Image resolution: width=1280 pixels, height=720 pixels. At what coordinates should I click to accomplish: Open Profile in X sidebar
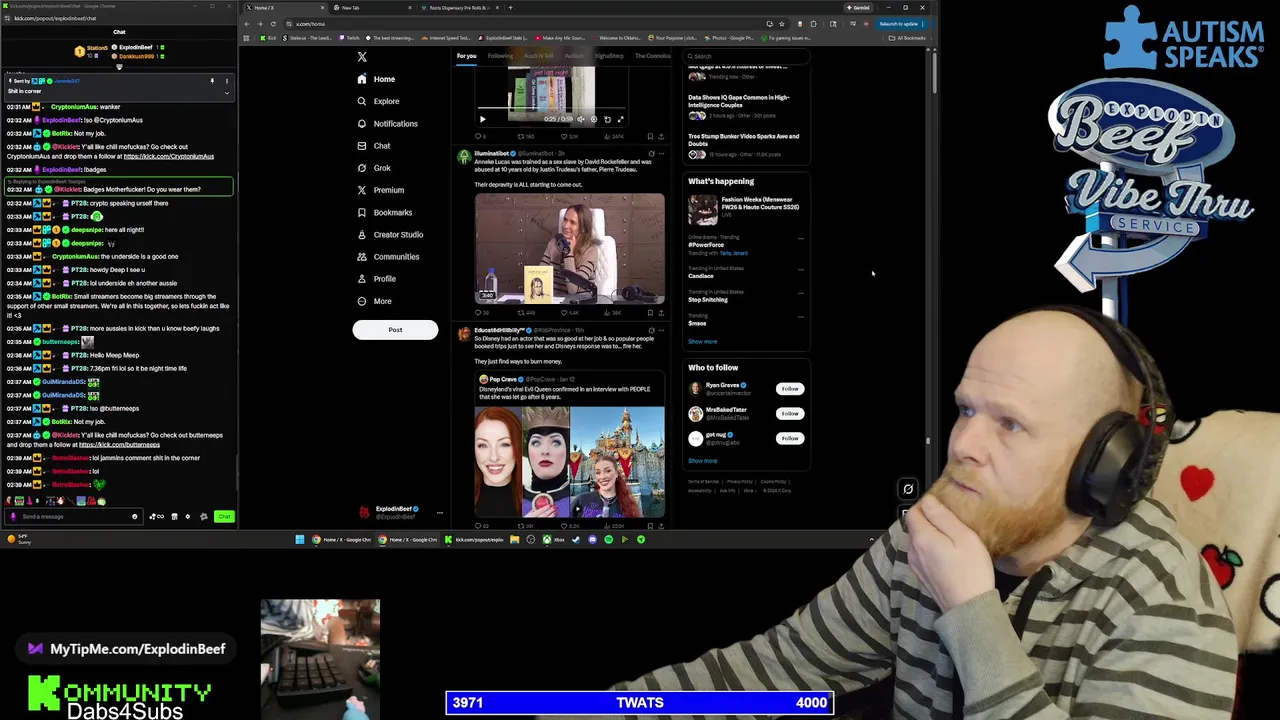(376, 279)
